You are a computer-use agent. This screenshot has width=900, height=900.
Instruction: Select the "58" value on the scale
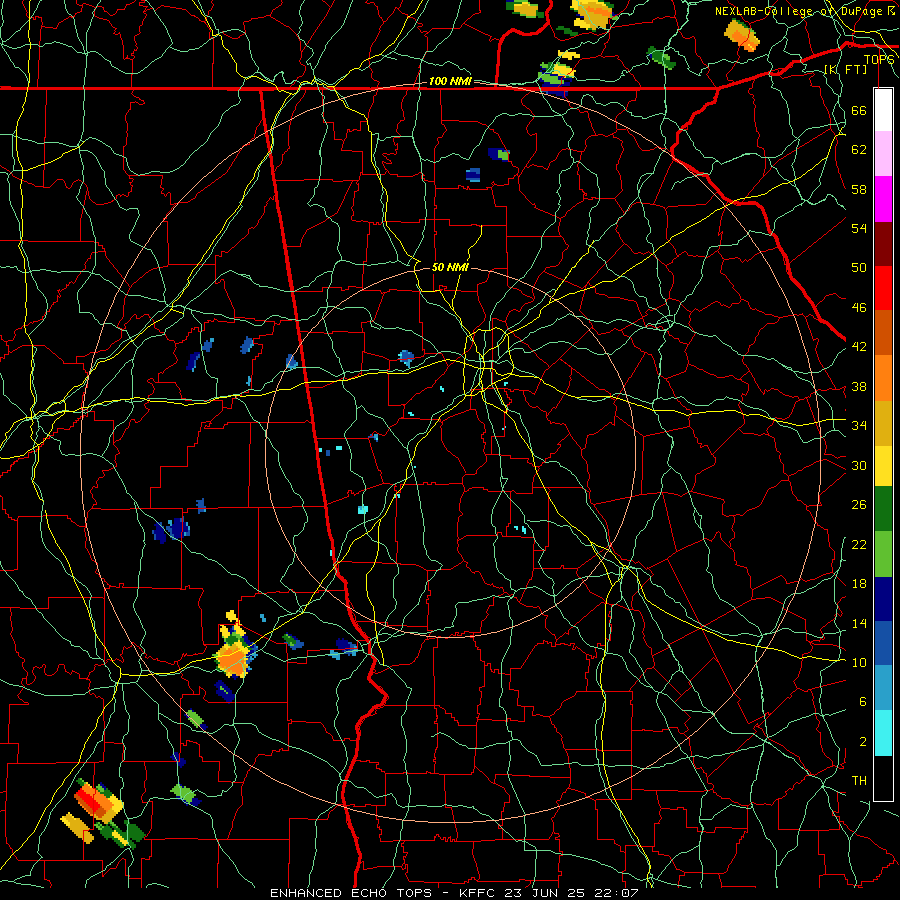[x=859, y=189]
